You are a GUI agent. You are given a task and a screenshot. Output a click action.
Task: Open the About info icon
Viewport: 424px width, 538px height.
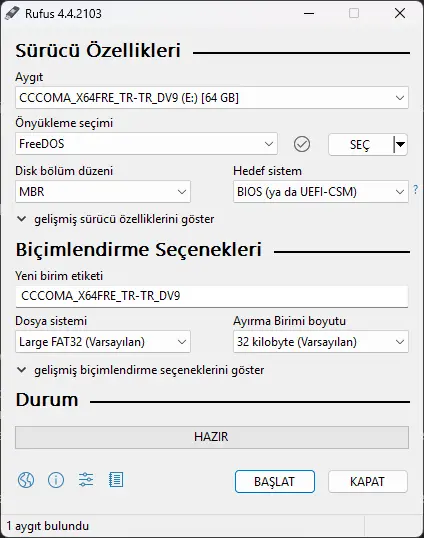(56, 480)
